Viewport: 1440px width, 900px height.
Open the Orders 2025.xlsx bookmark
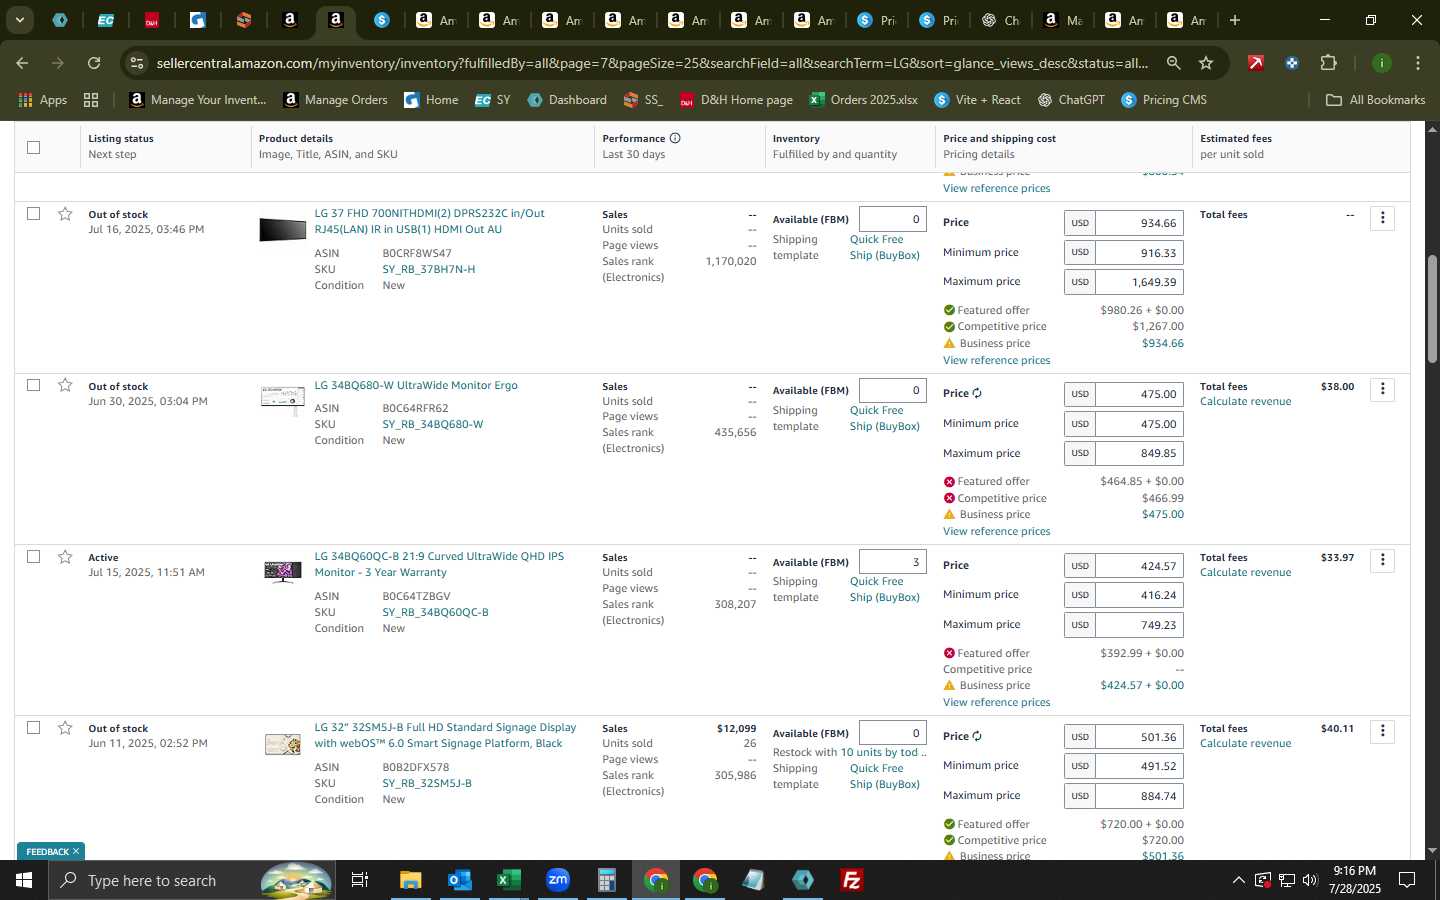tap(863, 100)
